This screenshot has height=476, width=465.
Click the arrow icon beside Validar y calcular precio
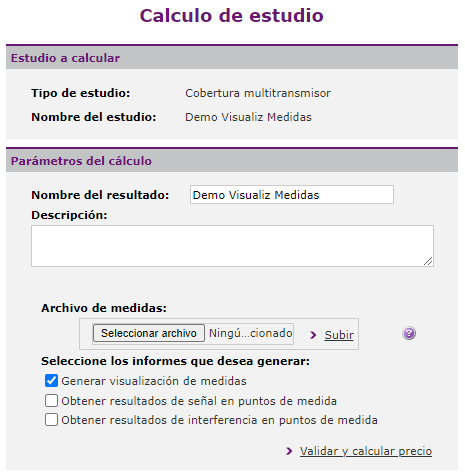(289, 451)
